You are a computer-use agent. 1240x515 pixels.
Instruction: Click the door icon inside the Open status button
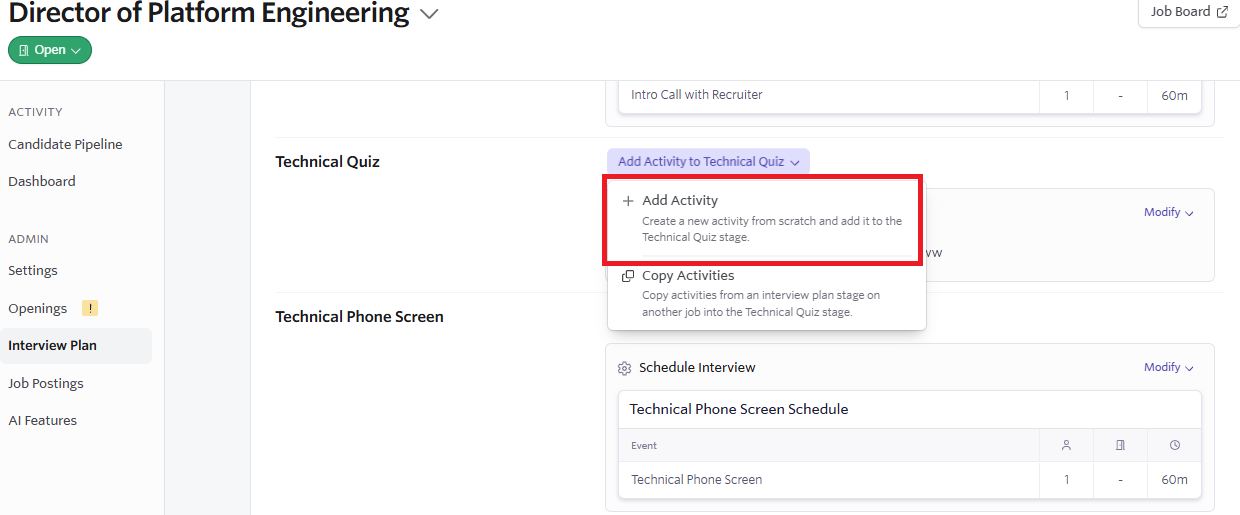[x=24, y=50]
